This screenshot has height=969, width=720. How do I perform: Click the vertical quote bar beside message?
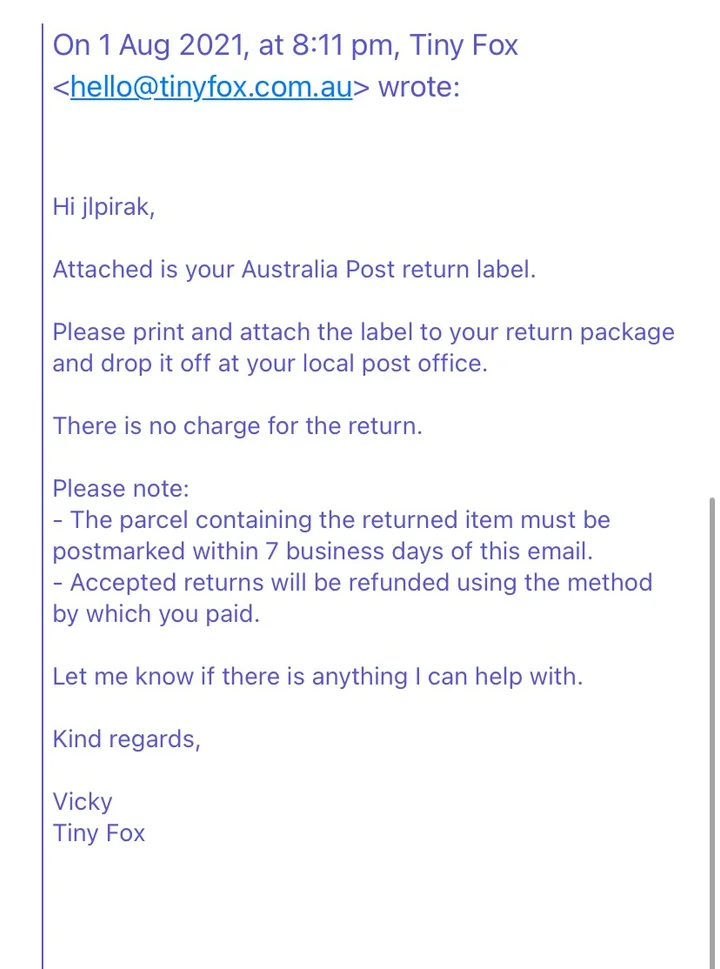tap(43, 496)
